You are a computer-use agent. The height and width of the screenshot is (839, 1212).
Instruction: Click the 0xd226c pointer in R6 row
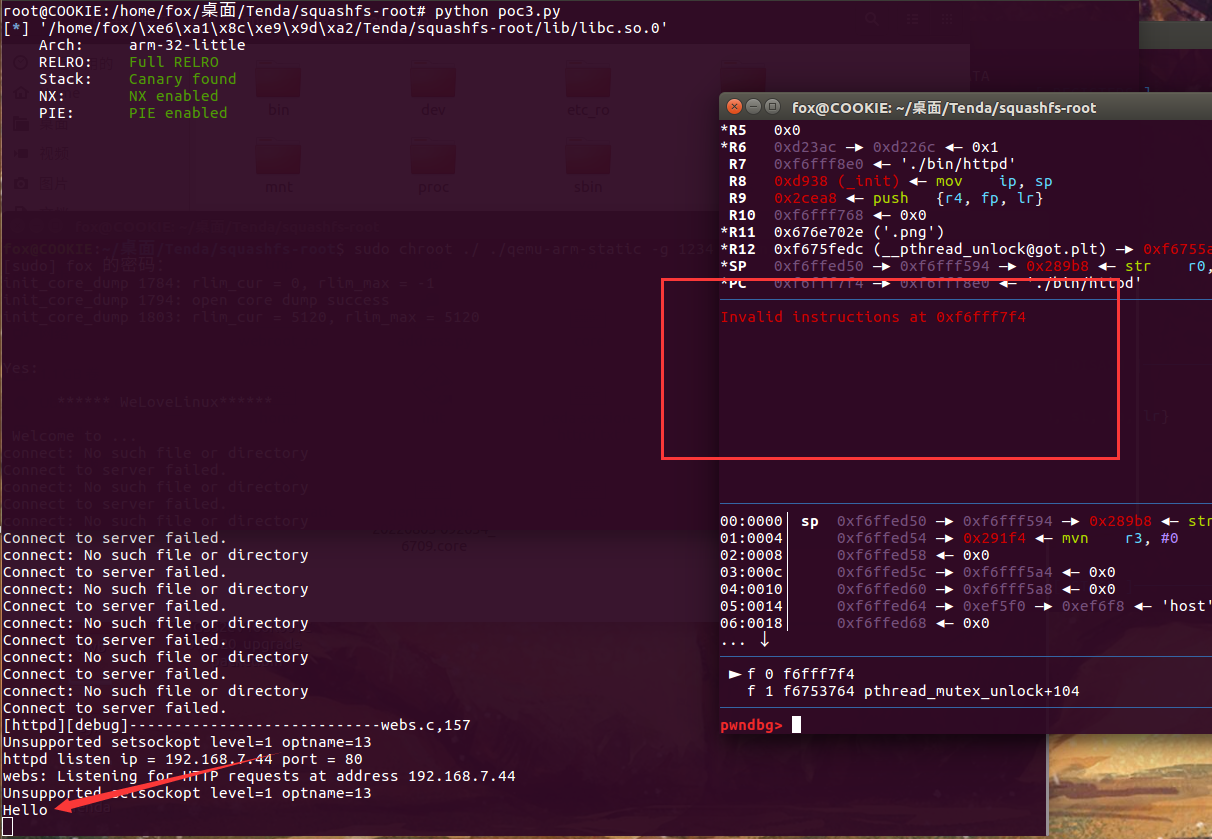click(x=904, y=147)
